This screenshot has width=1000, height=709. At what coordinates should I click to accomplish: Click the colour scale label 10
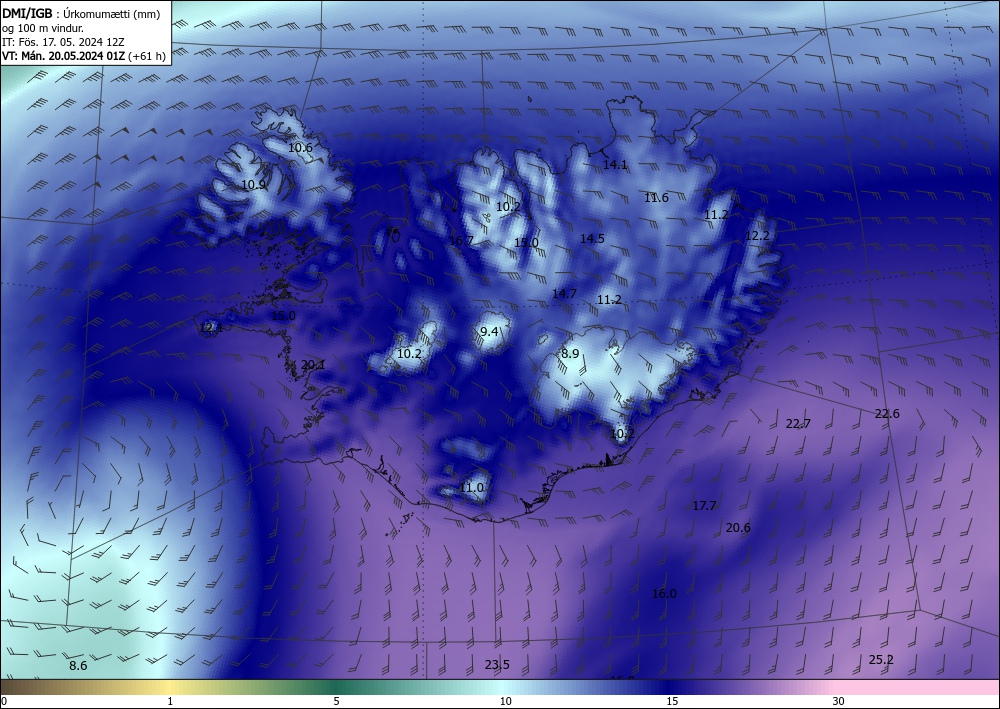(505, 701)
